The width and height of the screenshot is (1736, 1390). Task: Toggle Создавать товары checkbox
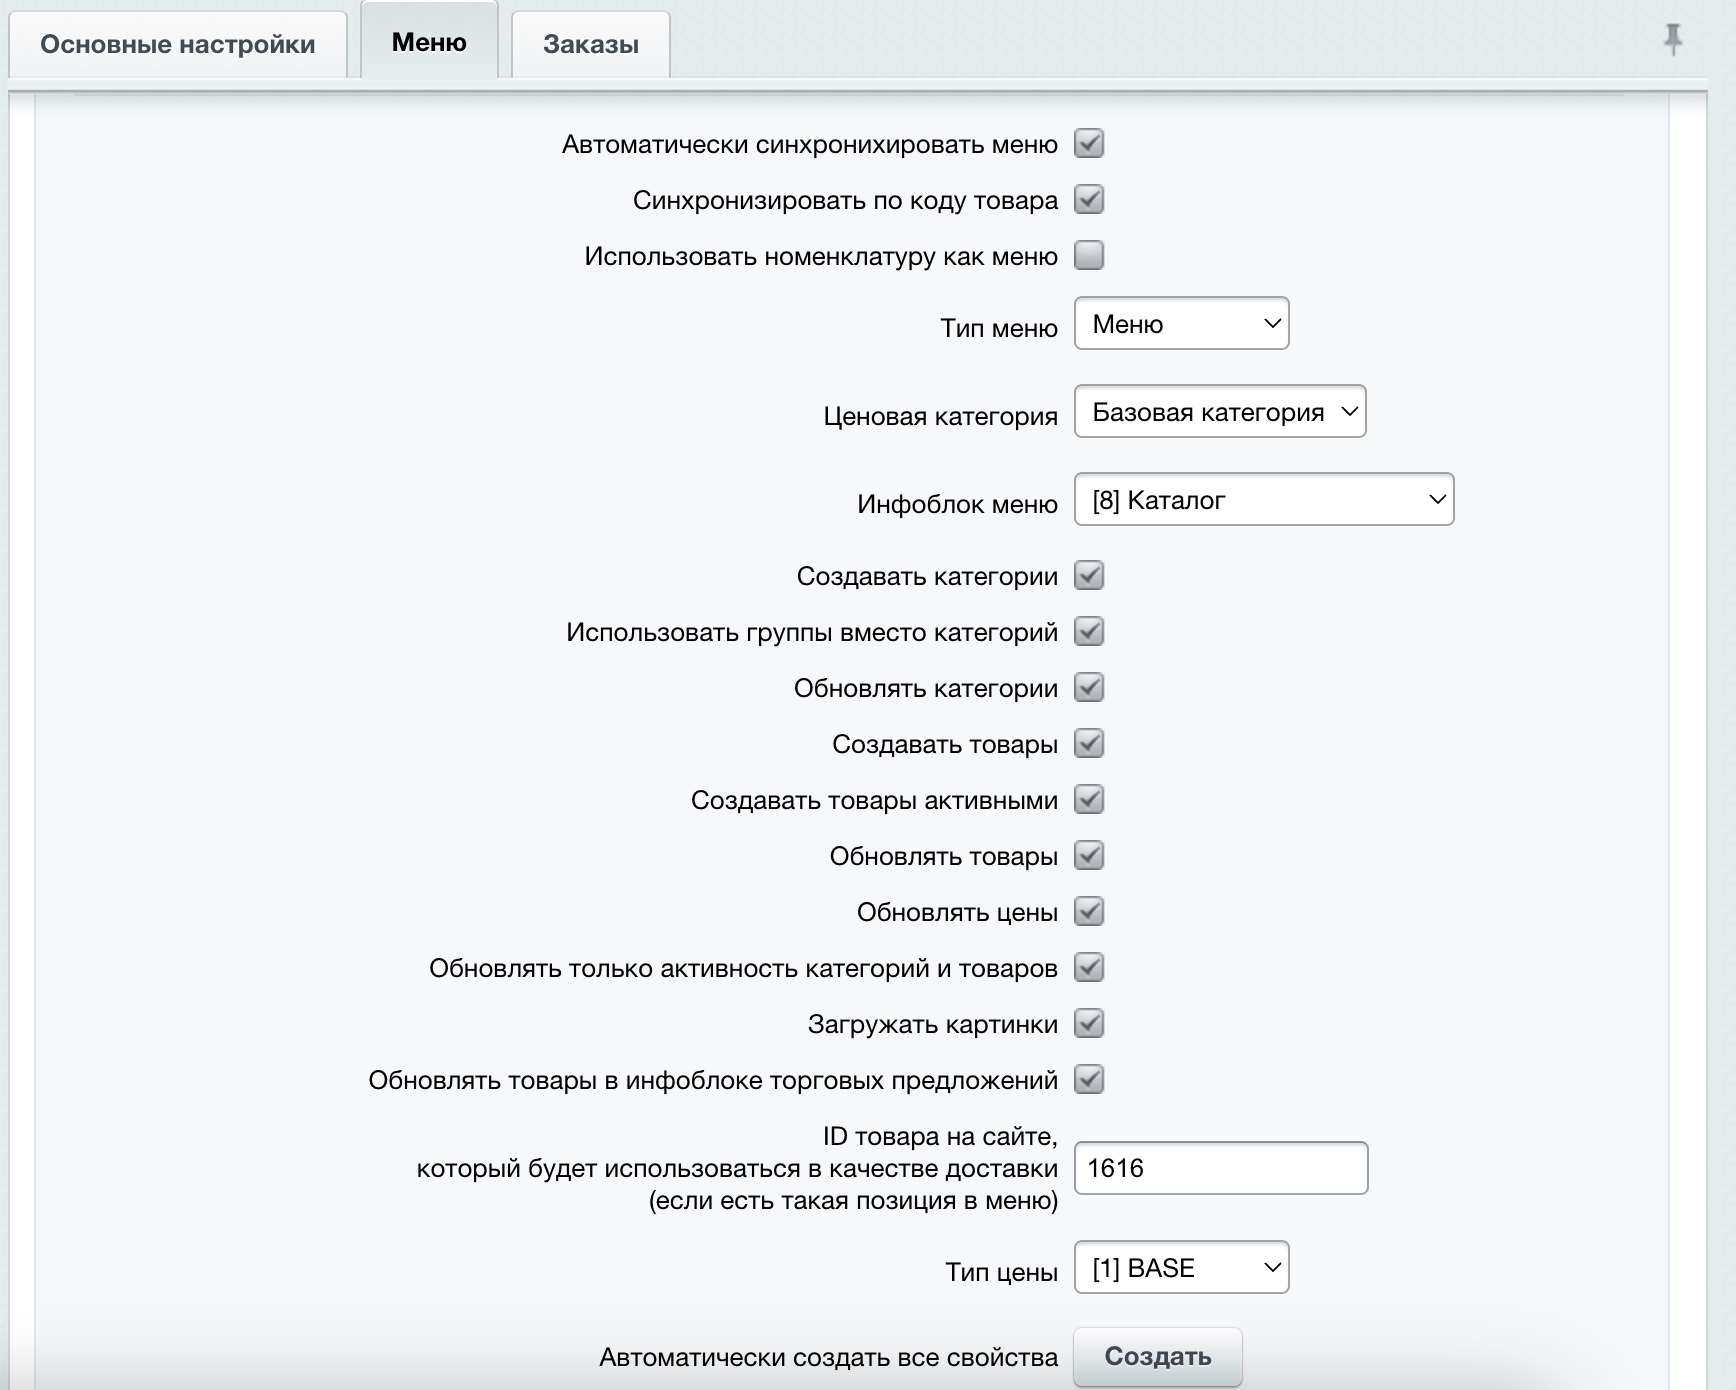[1089, 744]
